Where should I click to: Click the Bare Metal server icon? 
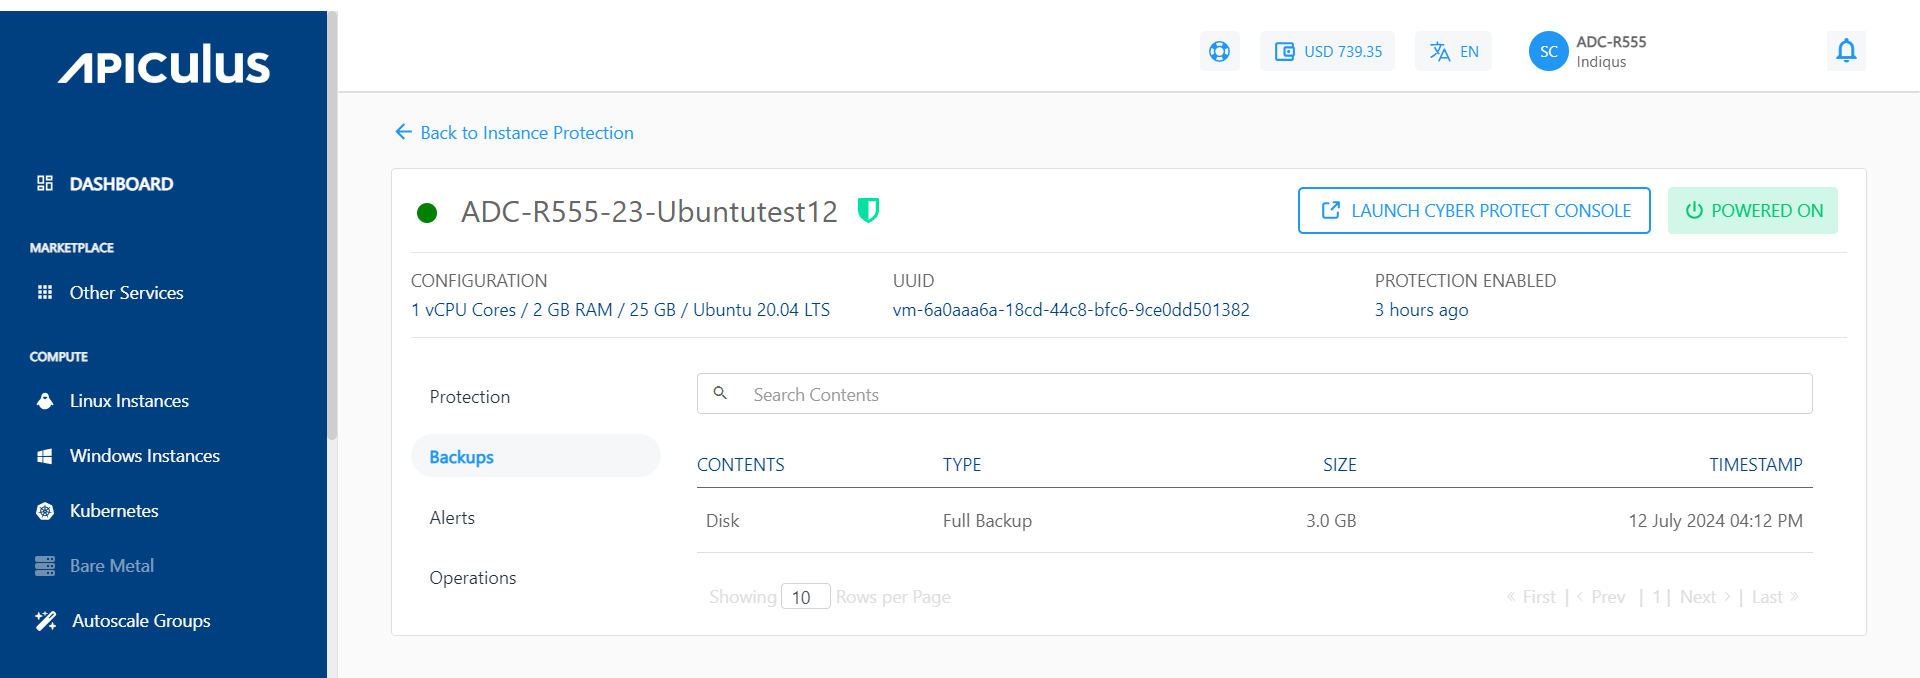point(45,566)
